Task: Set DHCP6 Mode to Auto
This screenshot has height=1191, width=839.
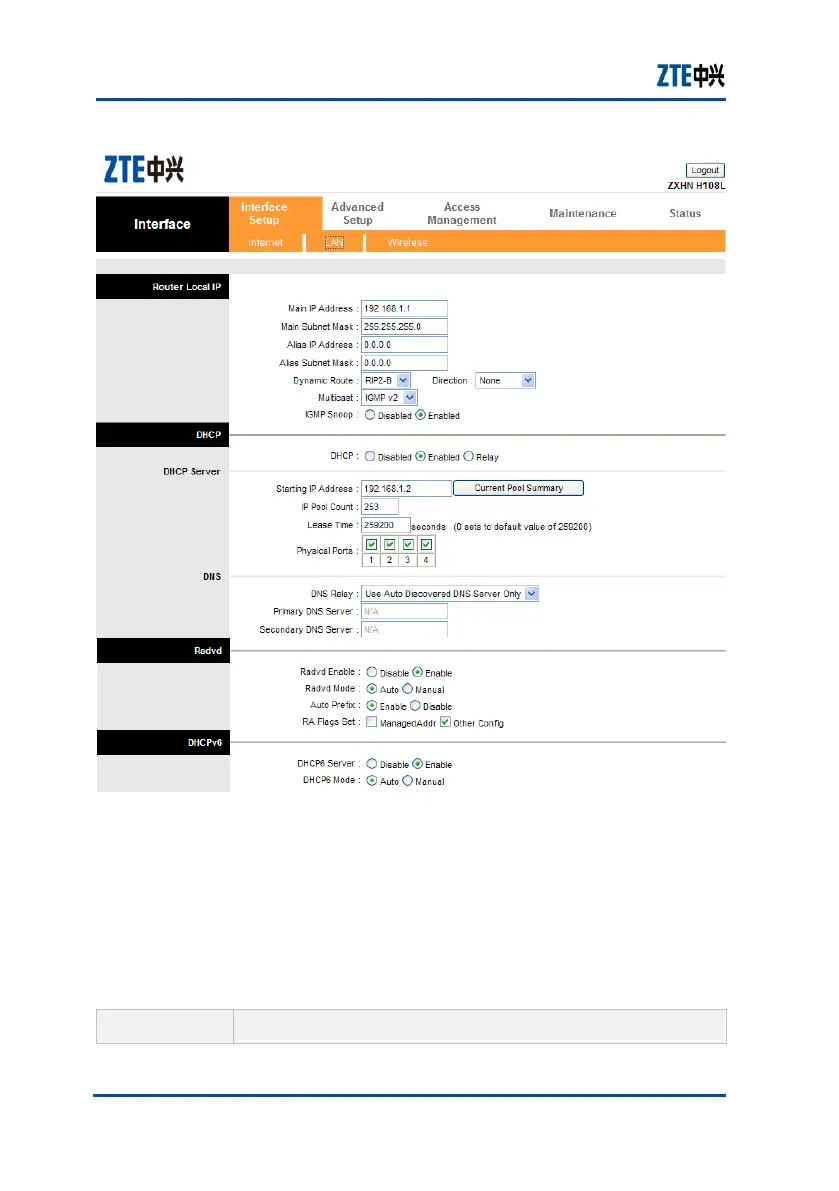Action: (371, 781)
